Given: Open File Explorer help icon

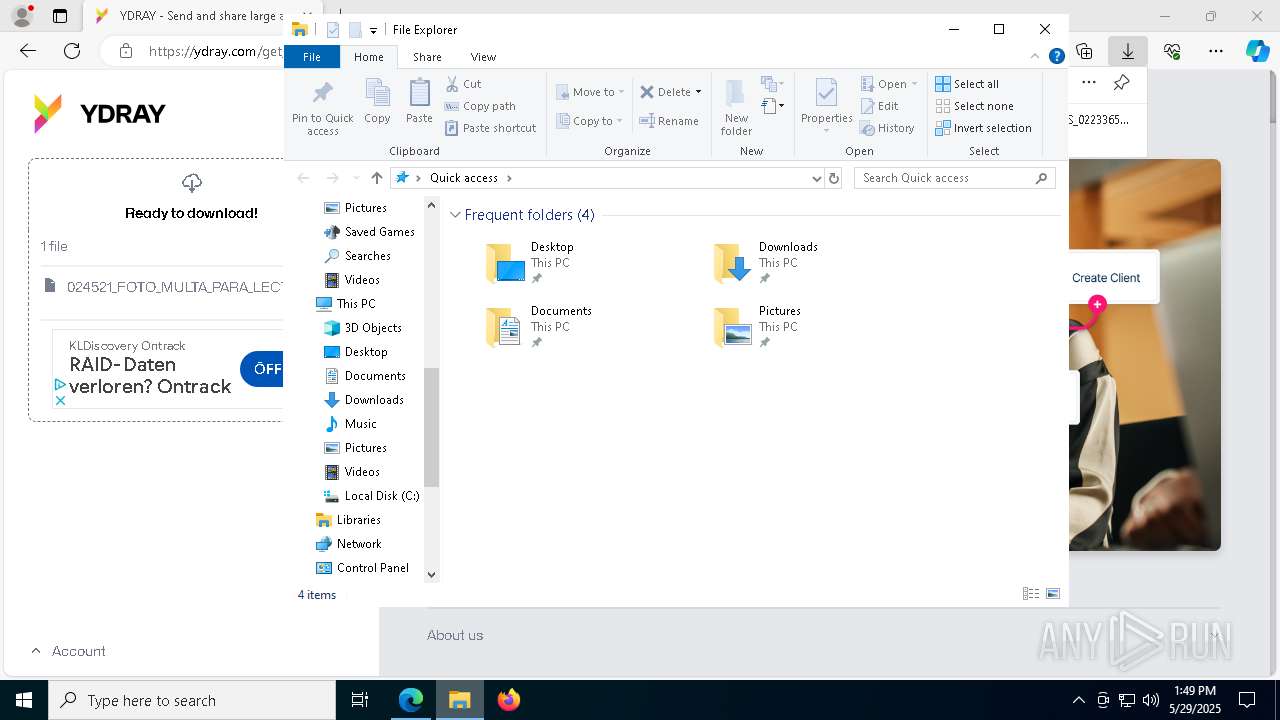Looking at the screenshot, I should tap(1056, 57).
